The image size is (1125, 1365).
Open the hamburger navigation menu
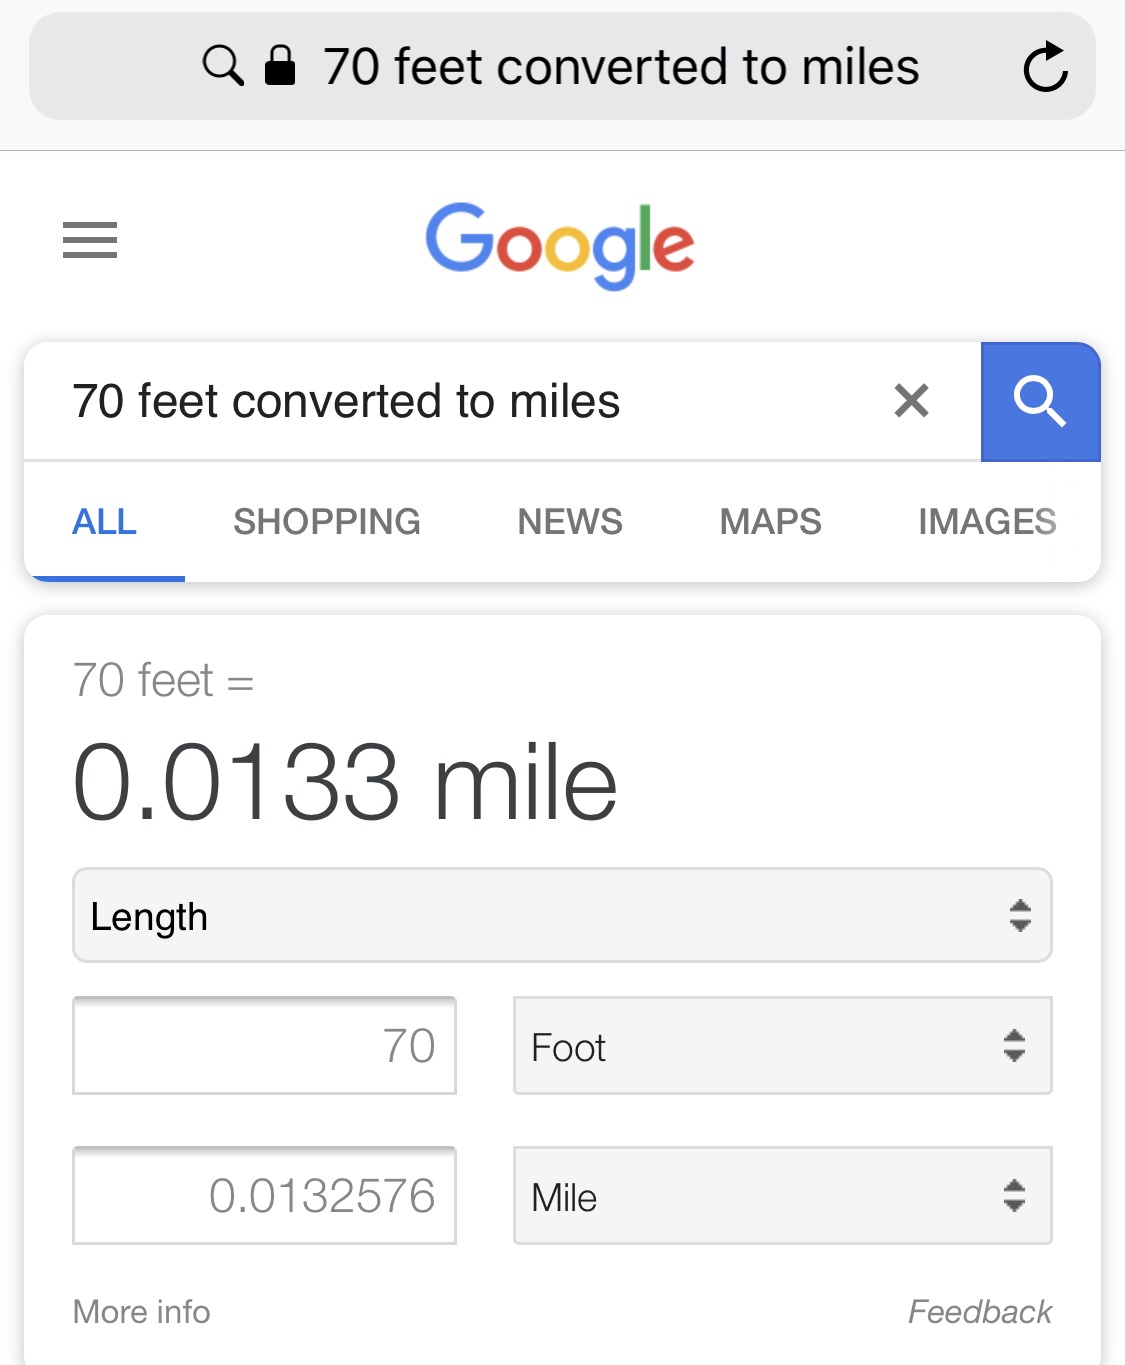coord(89,241)
